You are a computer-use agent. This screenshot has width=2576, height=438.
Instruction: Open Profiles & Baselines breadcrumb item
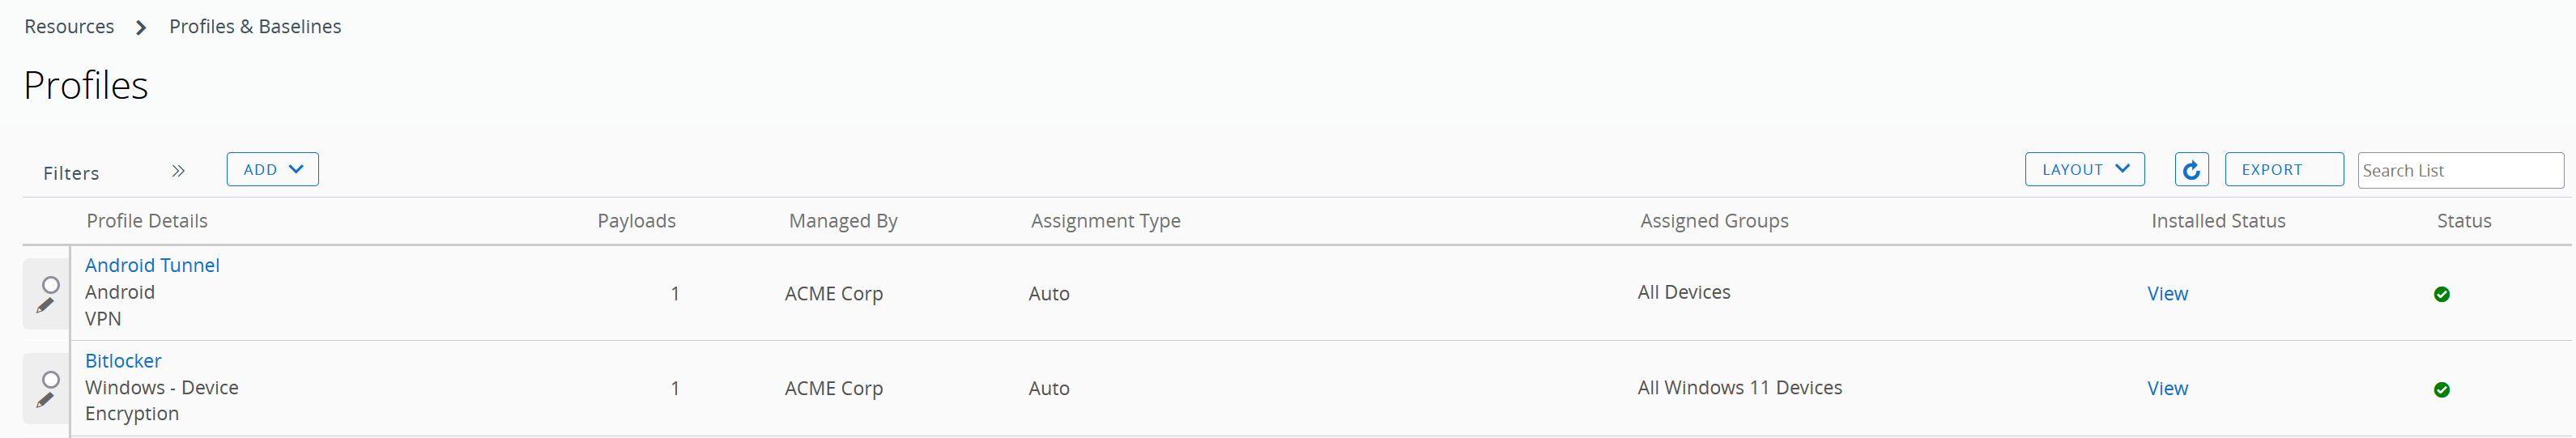tap(255, 27)
